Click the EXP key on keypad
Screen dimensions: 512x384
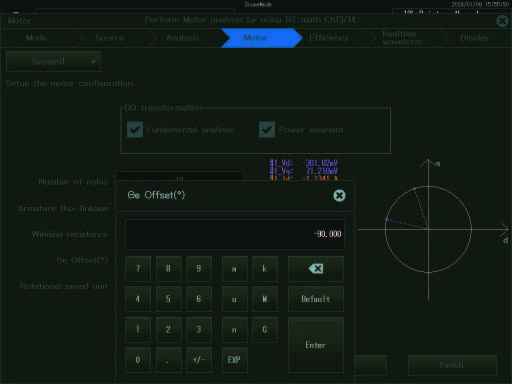click(x=235, y=360)
